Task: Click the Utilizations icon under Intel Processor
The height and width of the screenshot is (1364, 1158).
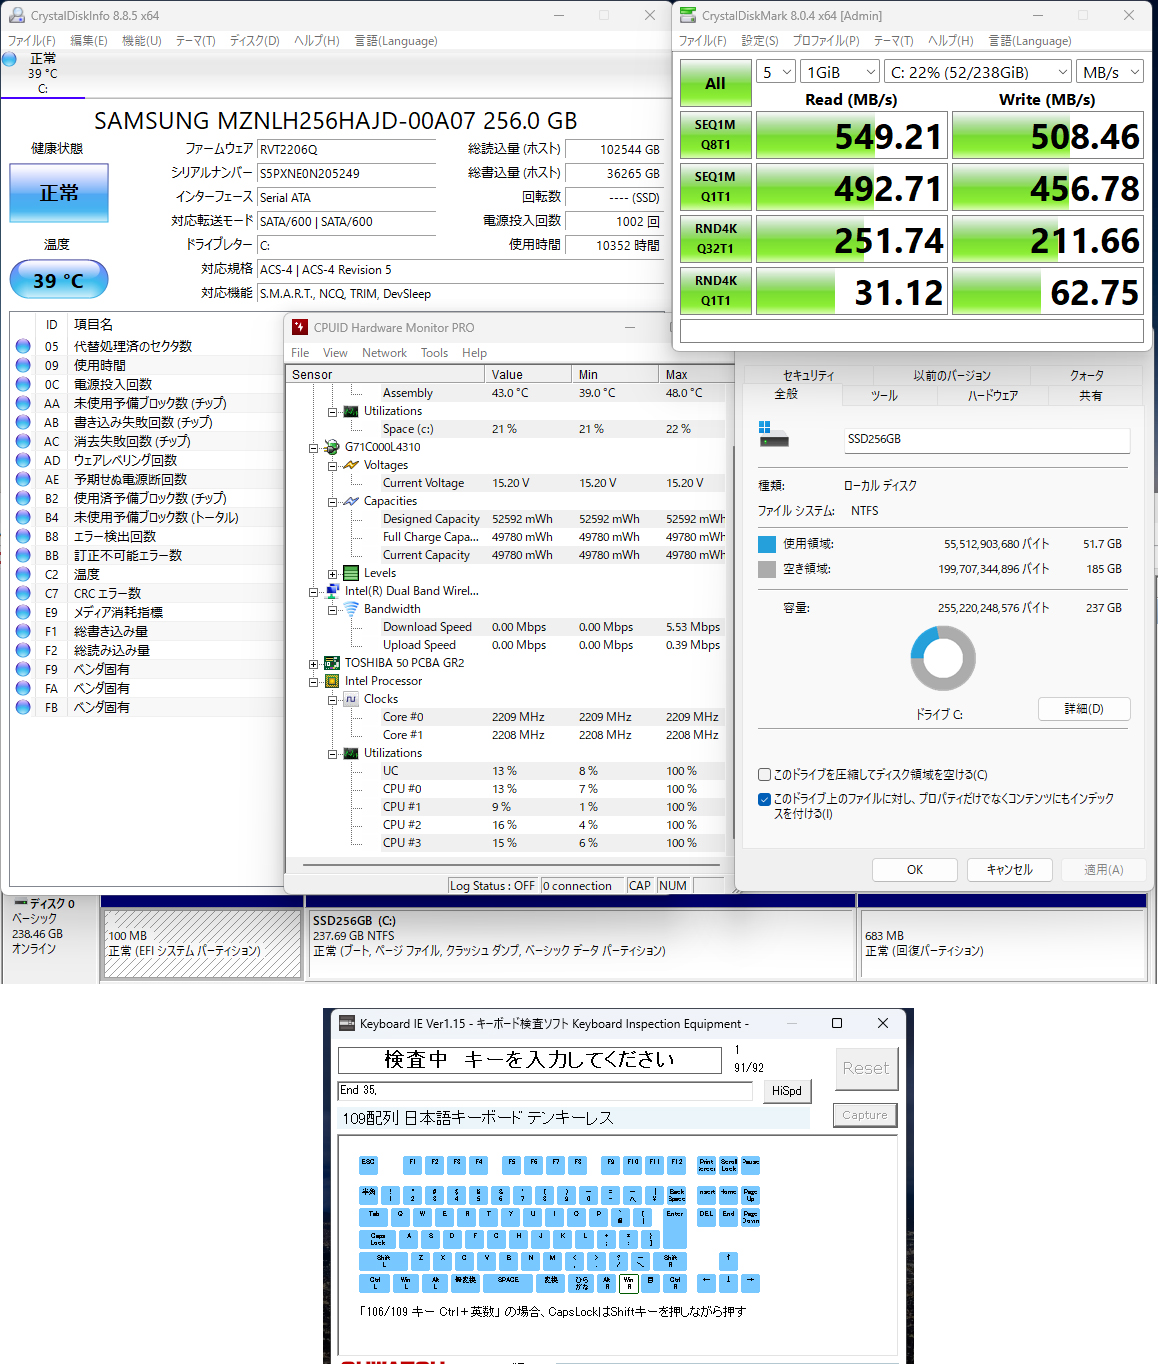Action: [351, 753]
